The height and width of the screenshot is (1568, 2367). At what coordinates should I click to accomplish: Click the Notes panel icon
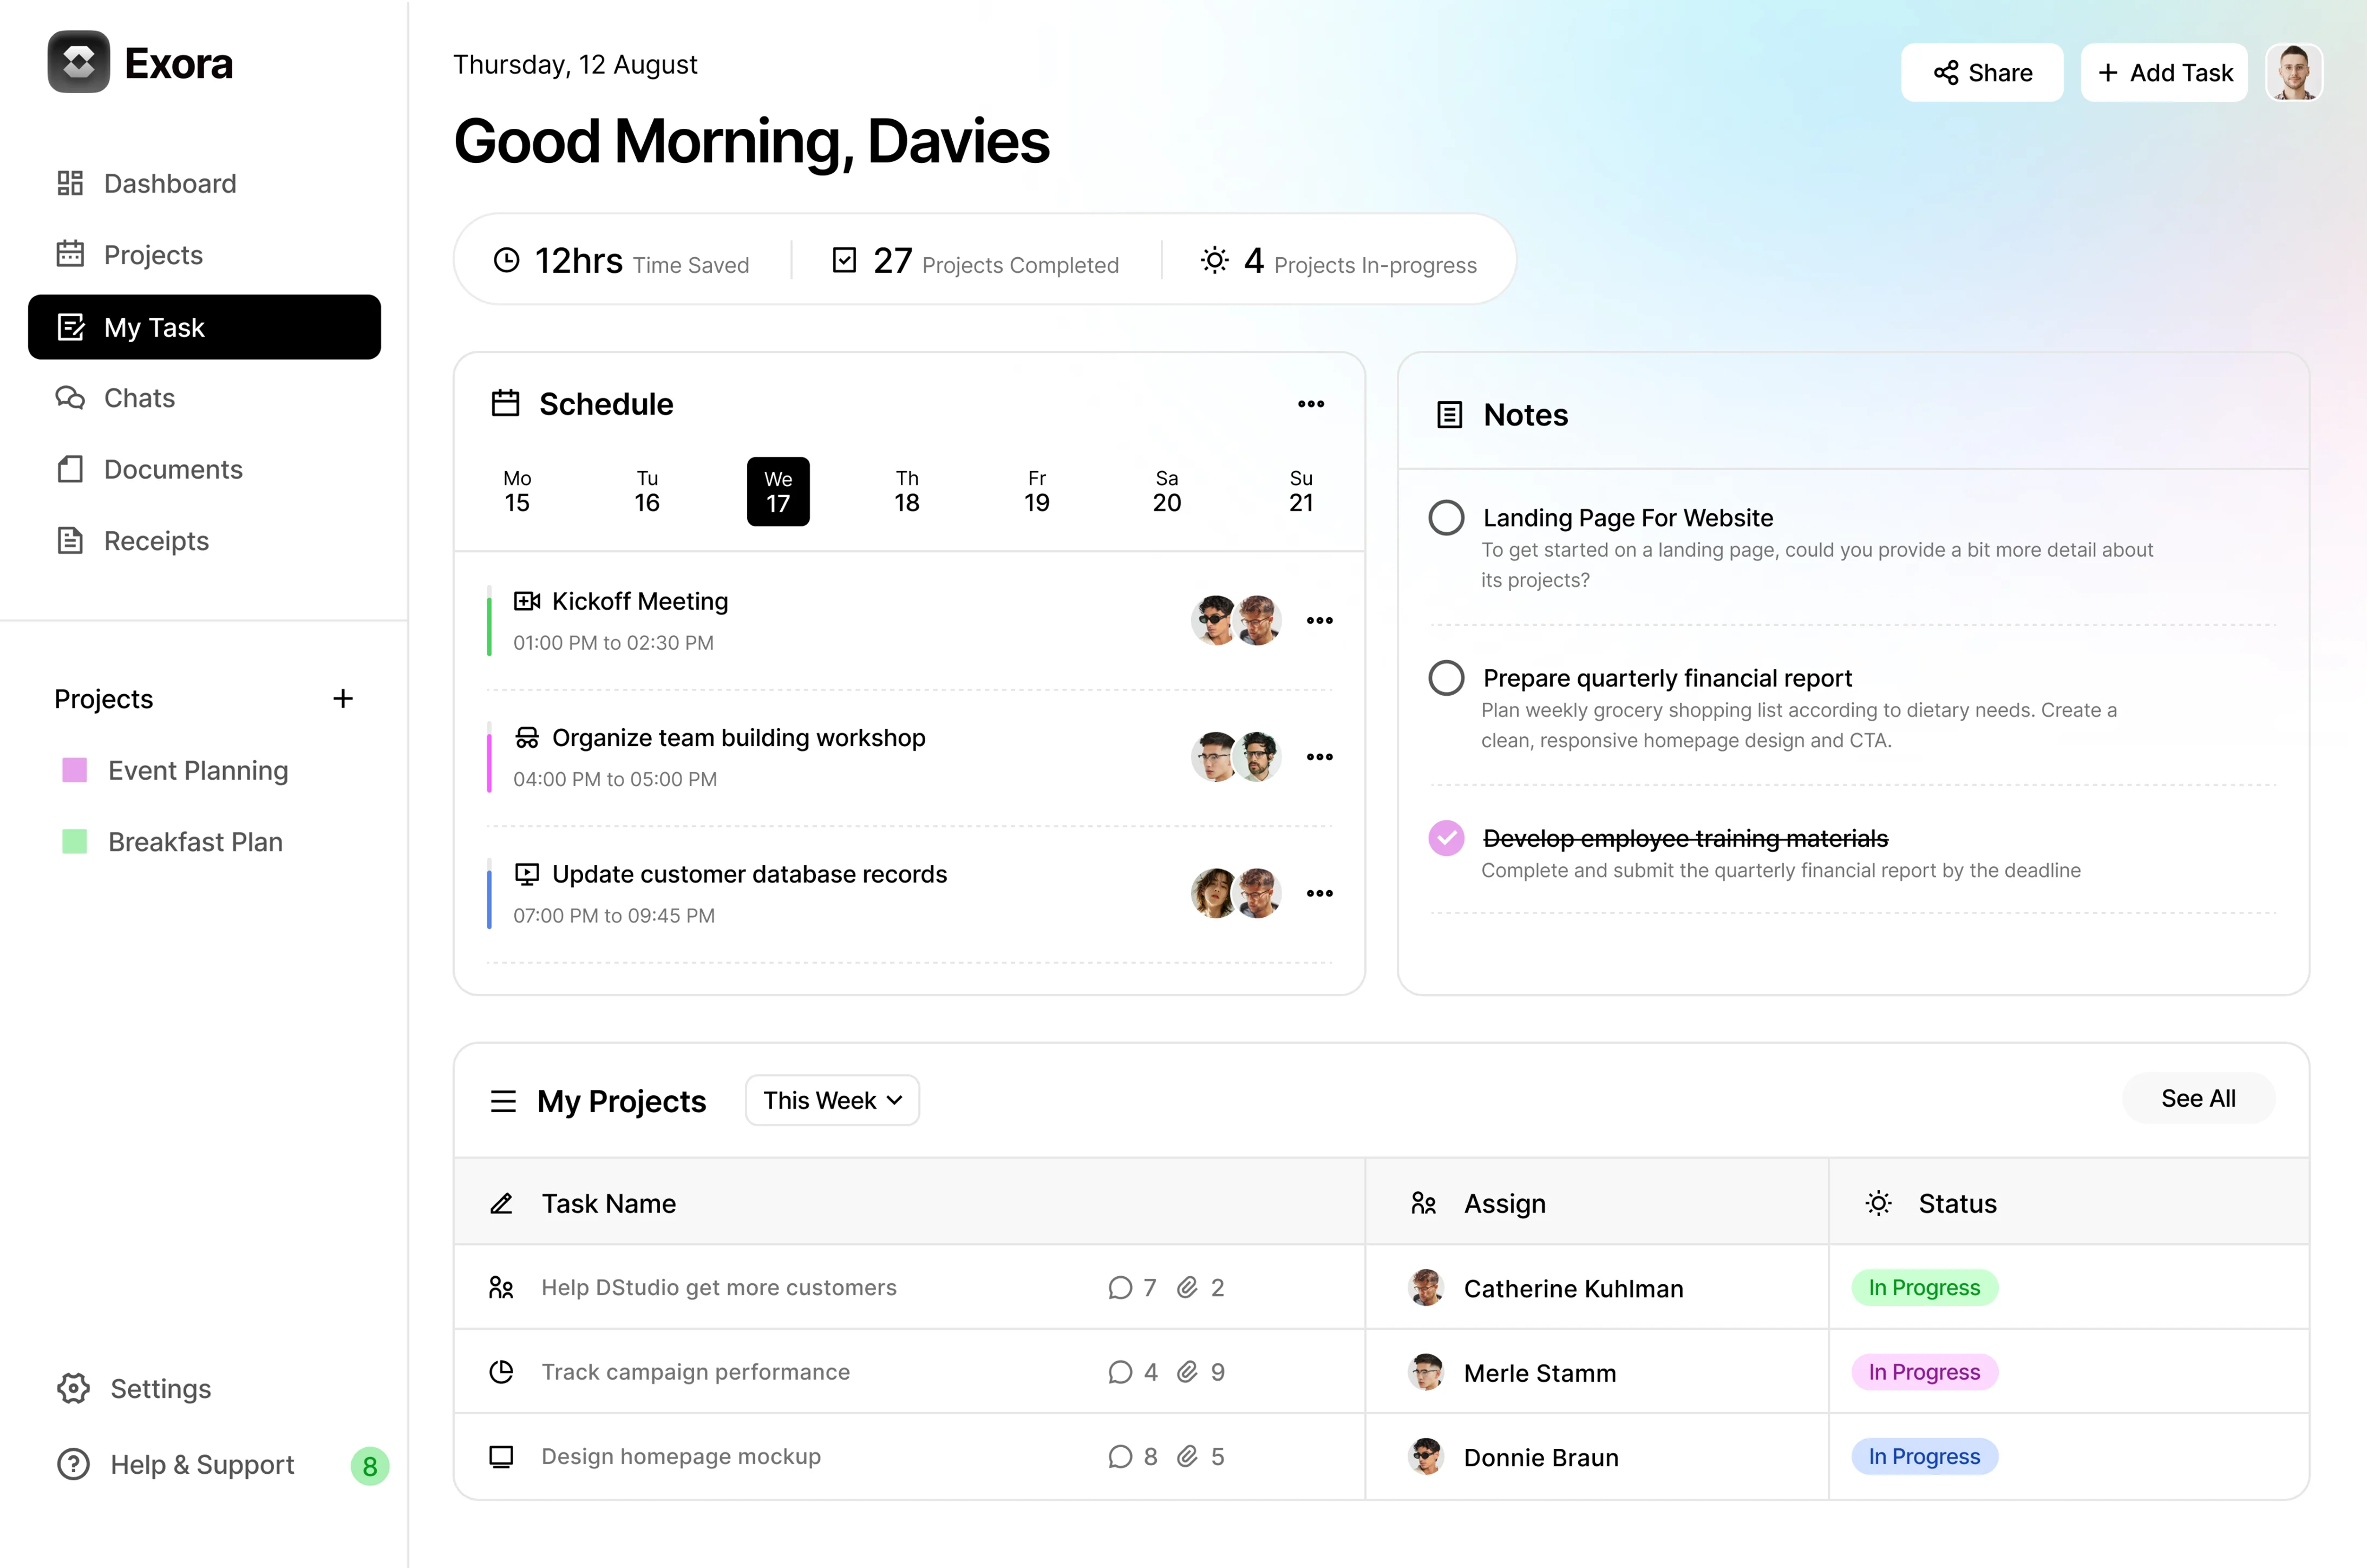pos(1449,415)
